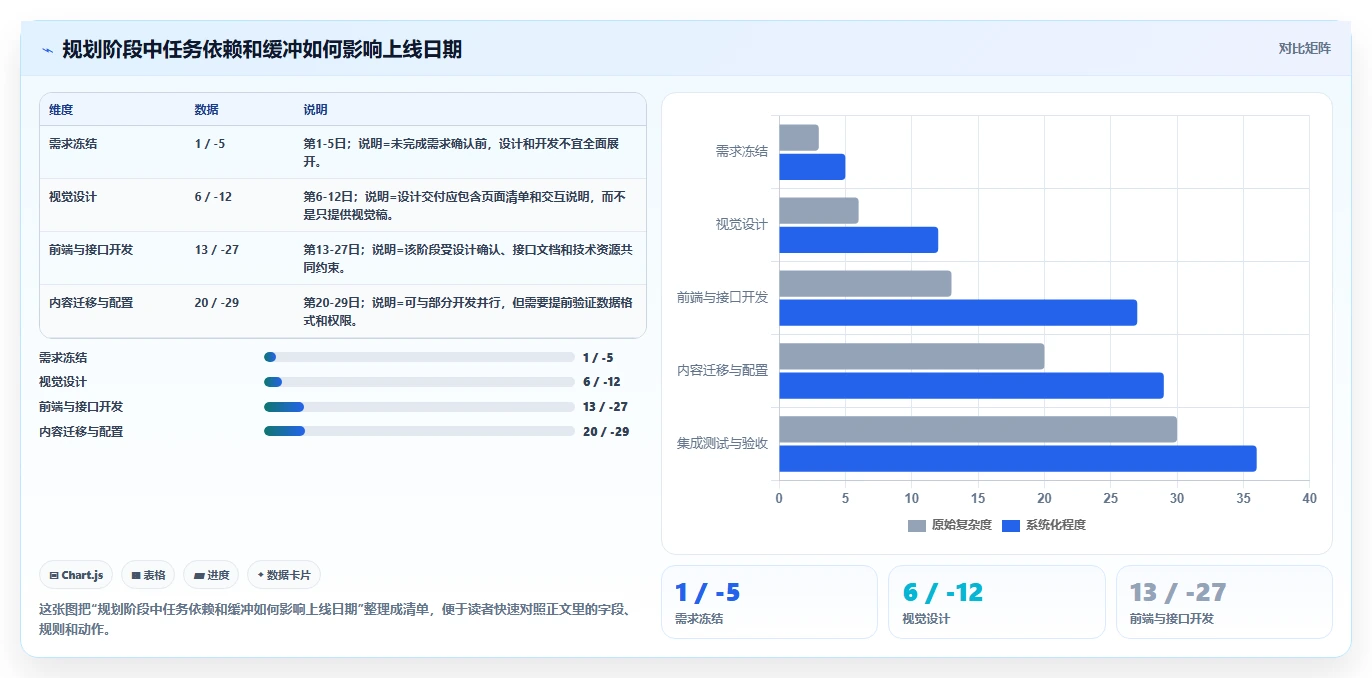Click the 表格 tag chip
Screen dimensions: 1372x678
148,575
